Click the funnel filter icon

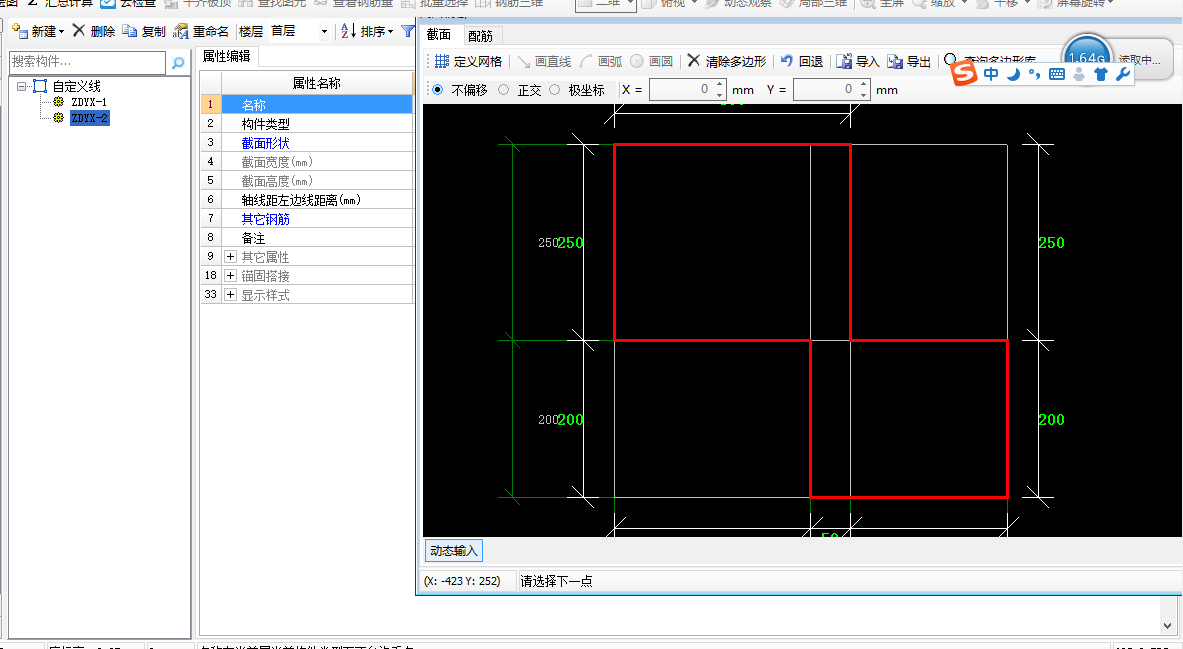[407, 31]
